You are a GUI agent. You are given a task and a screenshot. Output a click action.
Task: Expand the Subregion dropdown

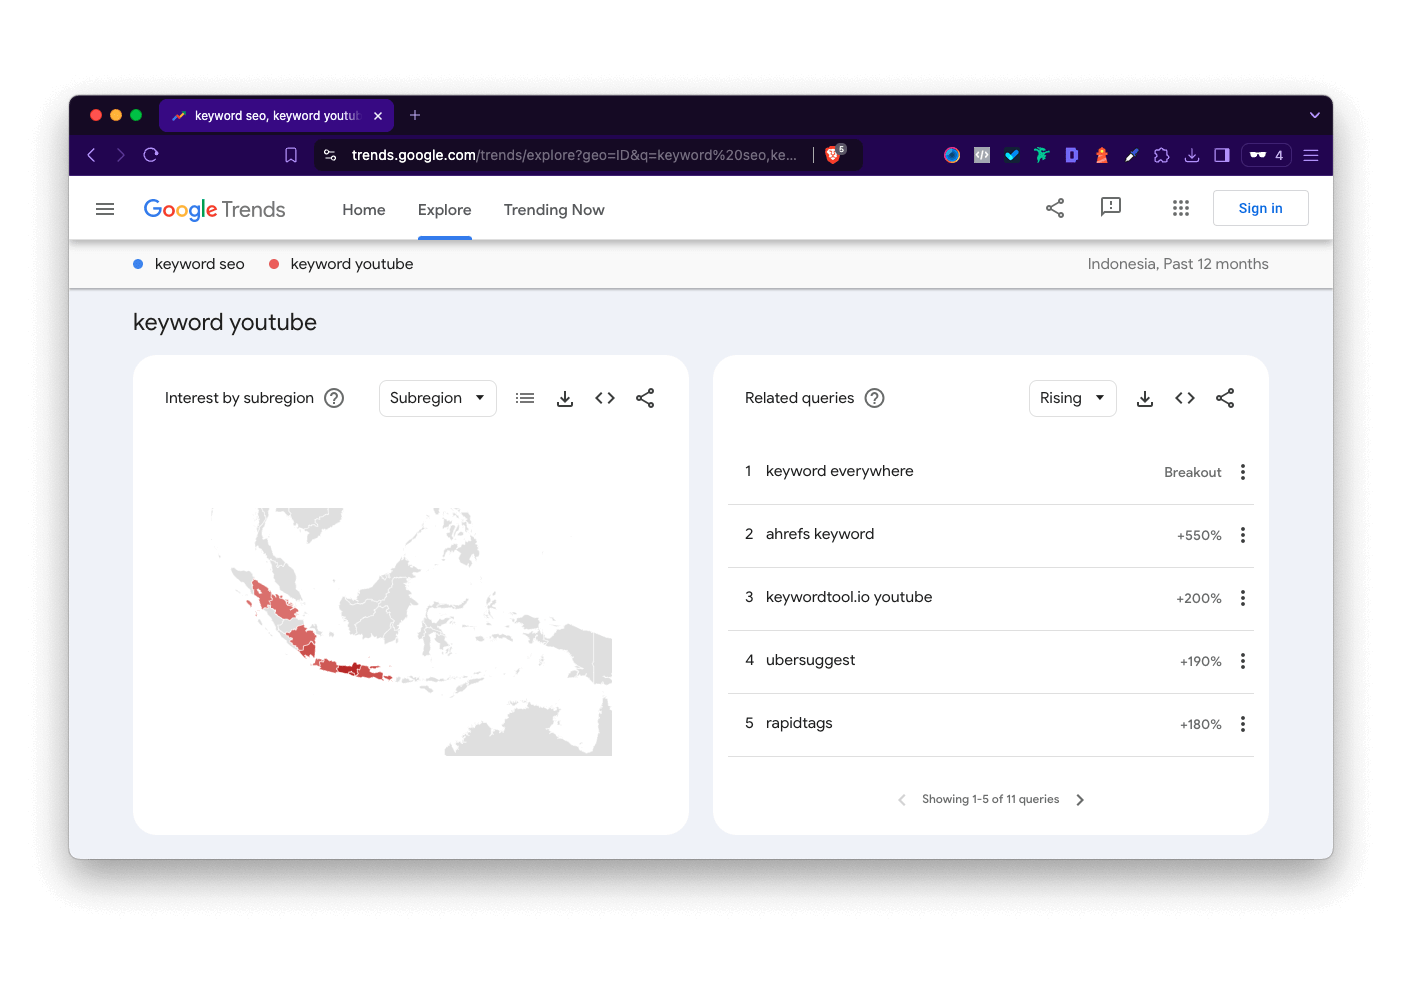(x=437, y=398)
